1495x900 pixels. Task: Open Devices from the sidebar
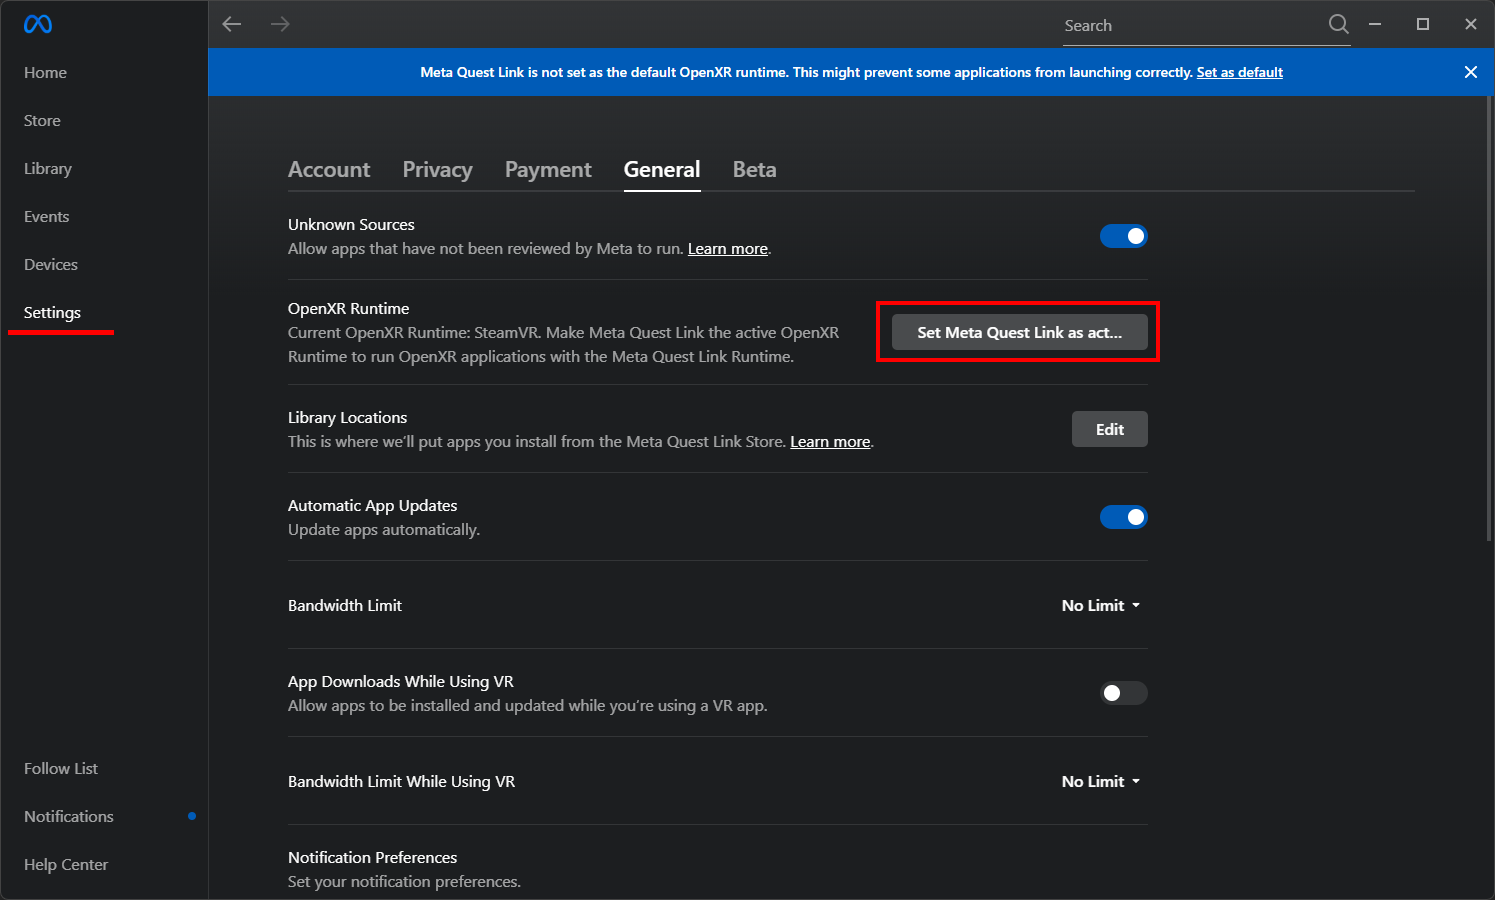tap(51, 264)
